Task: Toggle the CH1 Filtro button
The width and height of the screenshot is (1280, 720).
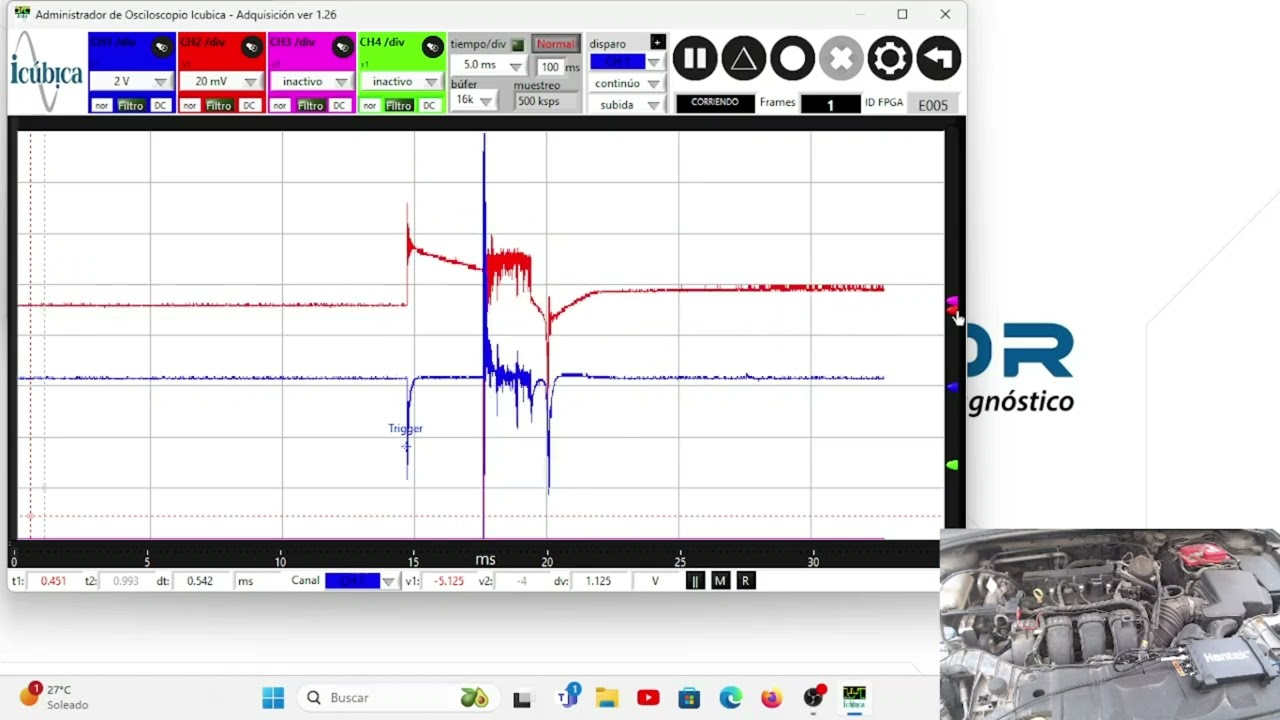Action: click(x=131, y=105)
